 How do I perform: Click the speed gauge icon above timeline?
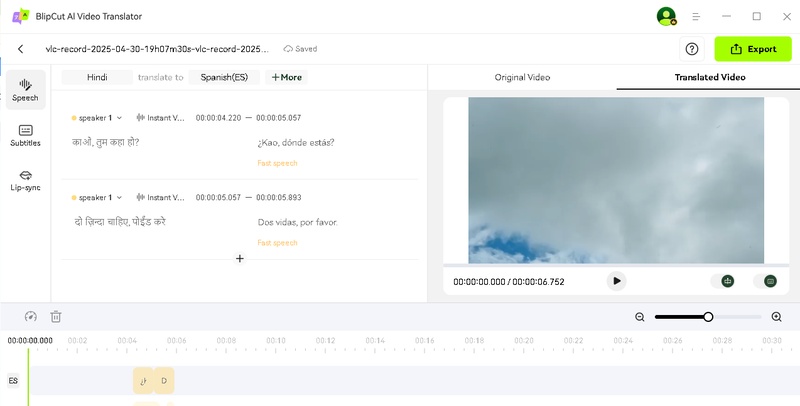pos(30,317)
